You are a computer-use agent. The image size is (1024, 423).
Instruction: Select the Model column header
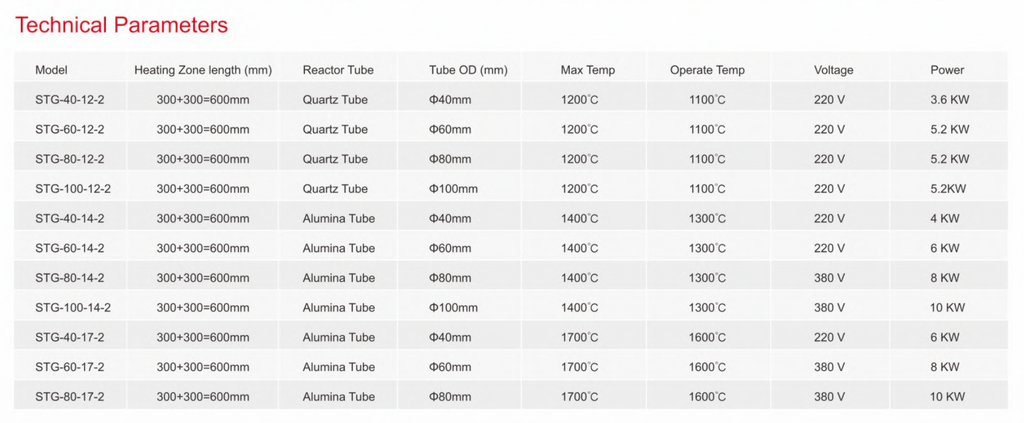tap(51, 70)
